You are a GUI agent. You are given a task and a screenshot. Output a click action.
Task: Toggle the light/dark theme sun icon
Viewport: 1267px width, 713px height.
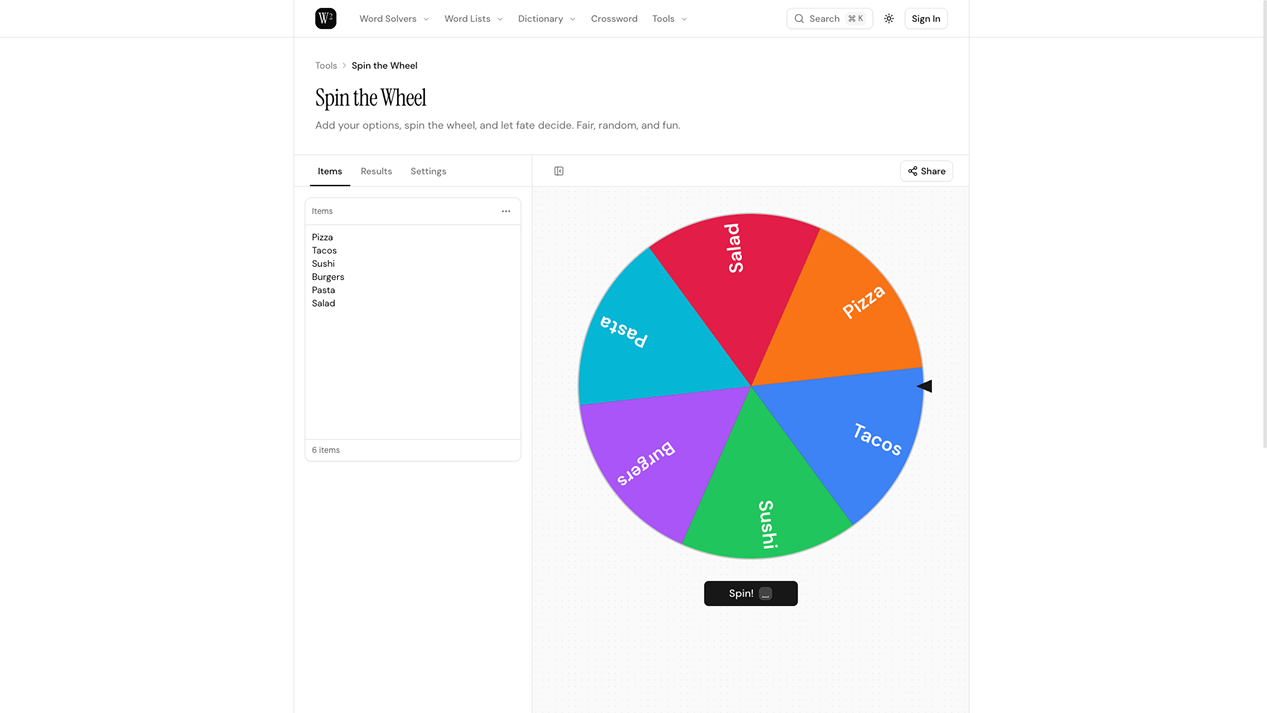(889, 19)
